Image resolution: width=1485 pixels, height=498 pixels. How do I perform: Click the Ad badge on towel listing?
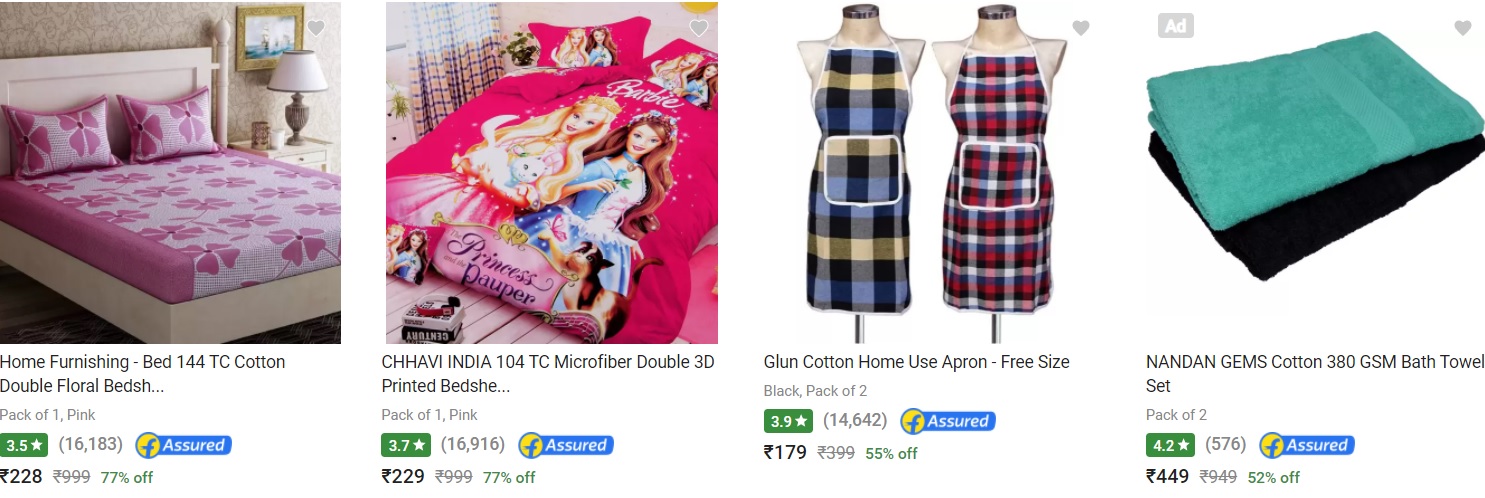tap(1176, 26)
